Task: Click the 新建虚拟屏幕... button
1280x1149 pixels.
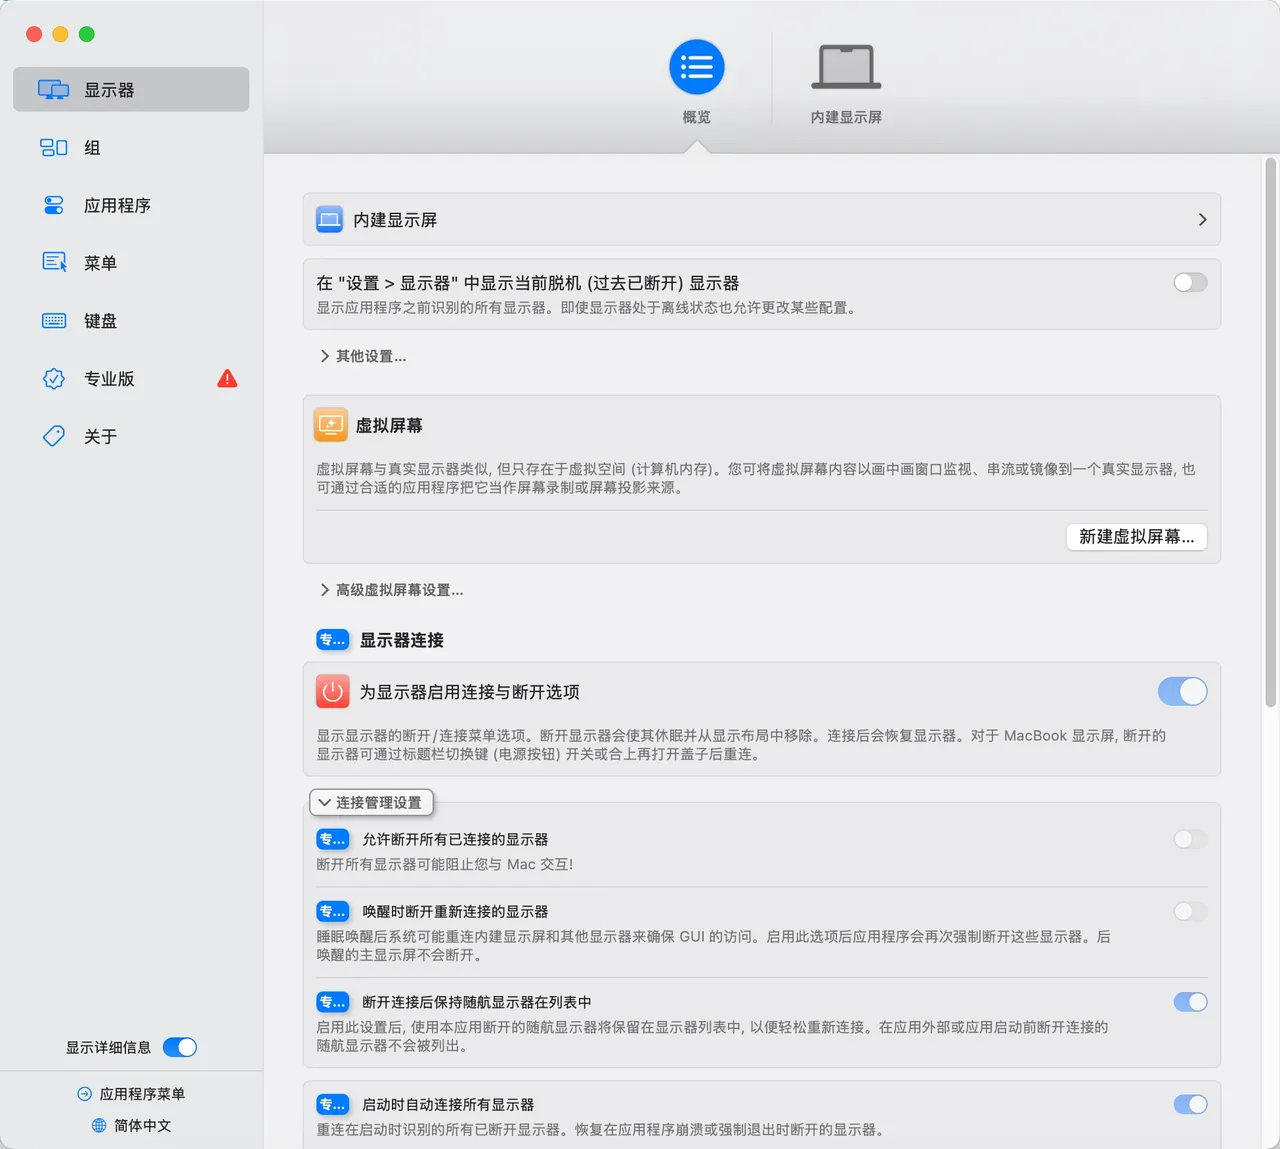Action: pyautogui.click(x=1136, y=537)
